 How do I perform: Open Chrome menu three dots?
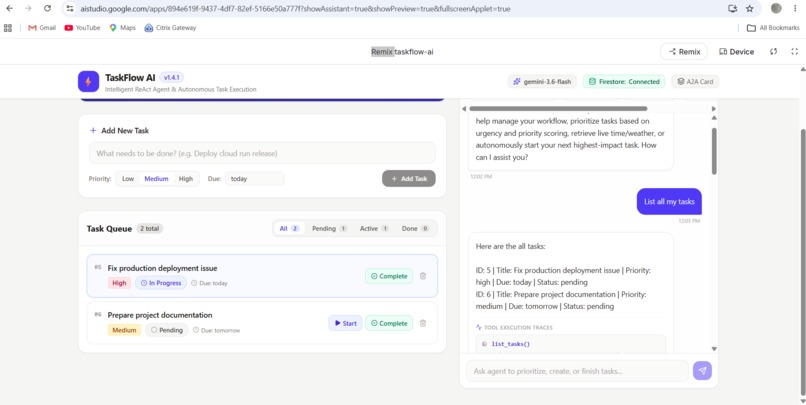click(797, 8)
